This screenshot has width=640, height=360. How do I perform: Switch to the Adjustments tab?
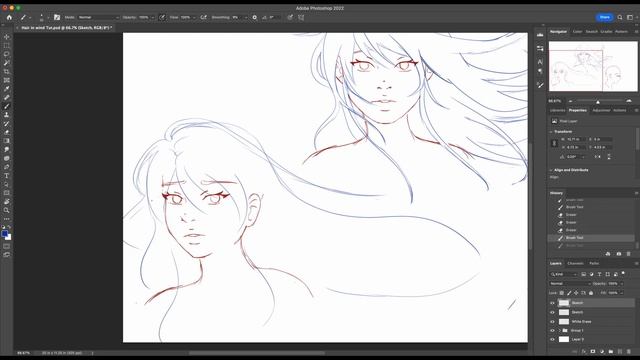click(x=601, y=110)
